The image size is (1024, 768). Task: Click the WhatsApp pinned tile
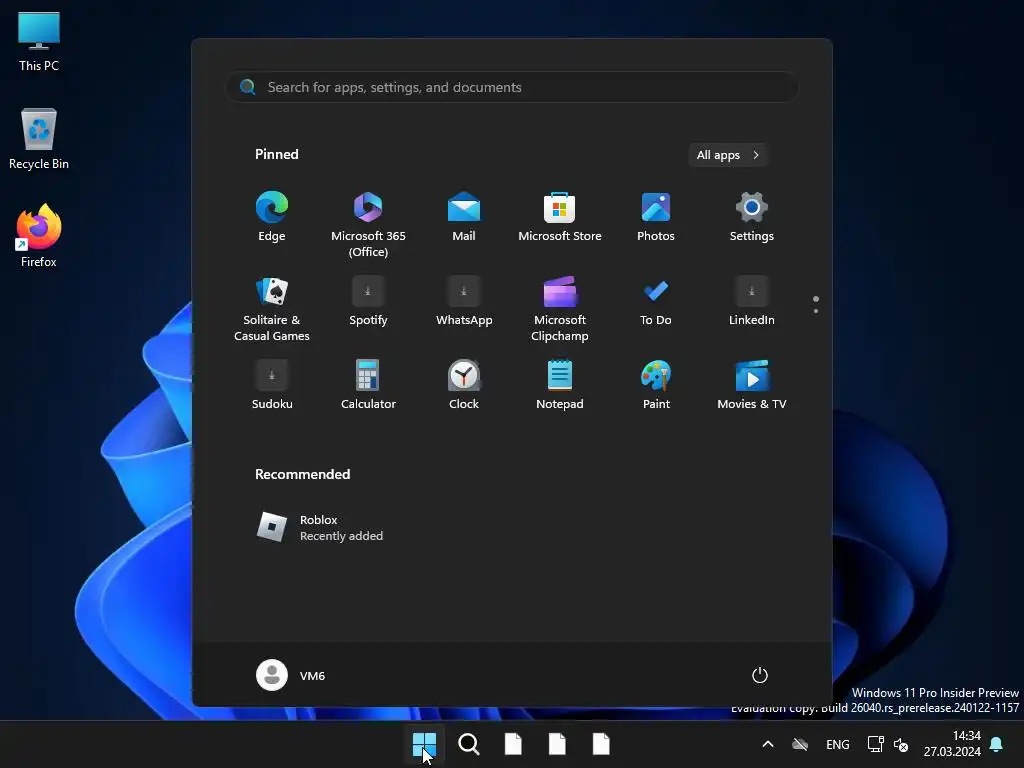(464, 301)
